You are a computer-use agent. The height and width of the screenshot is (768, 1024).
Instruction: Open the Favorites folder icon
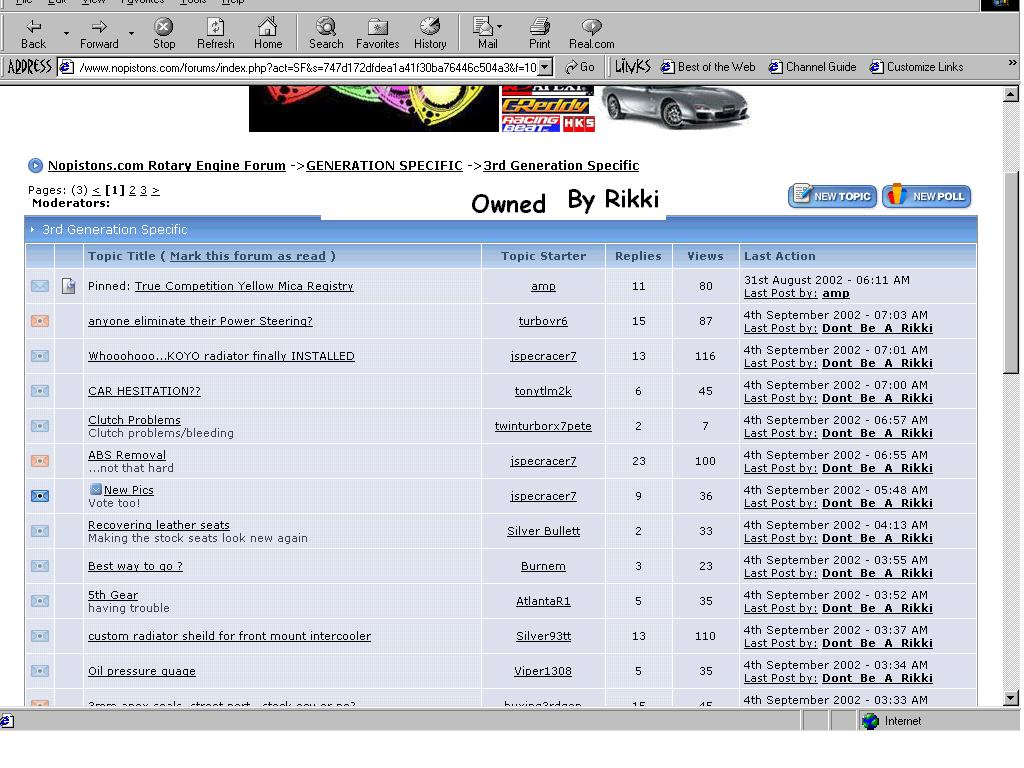click(x=377, y=27)
